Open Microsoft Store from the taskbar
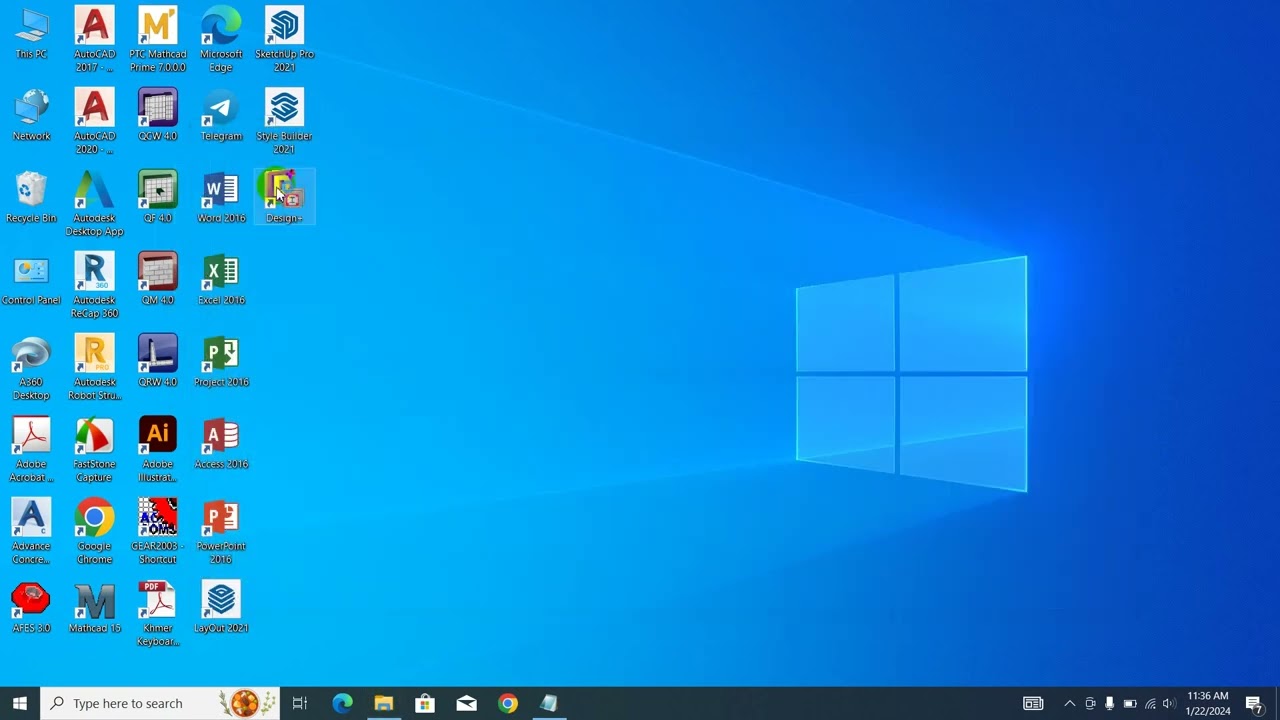1280x720 pixels. pos(425,704)
